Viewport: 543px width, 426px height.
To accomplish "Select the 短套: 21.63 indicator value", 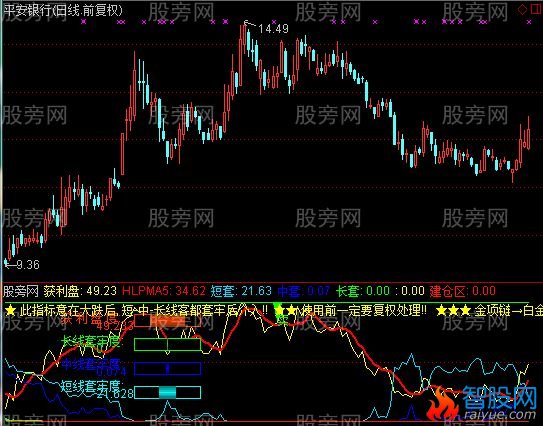I will point(241,291).
